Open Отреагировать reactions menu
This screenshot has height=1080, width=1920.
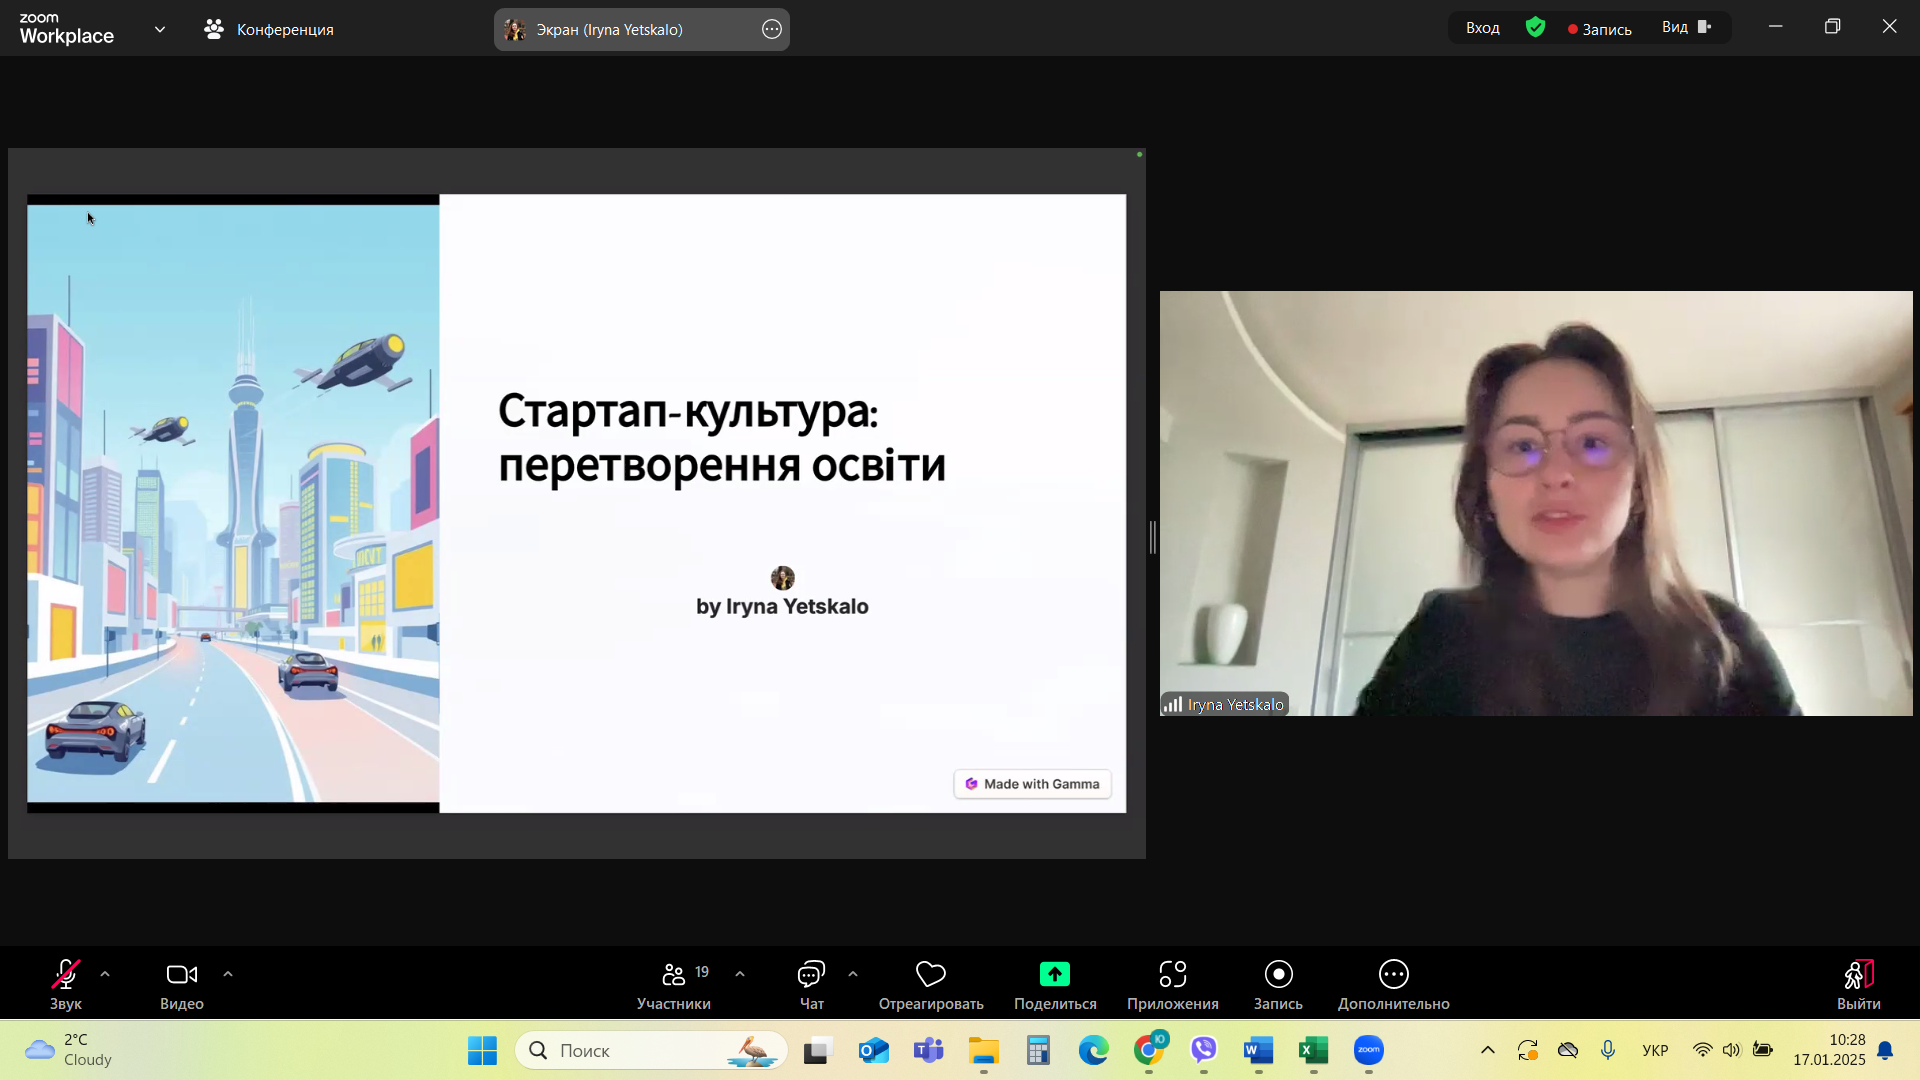tap(931, 984)
